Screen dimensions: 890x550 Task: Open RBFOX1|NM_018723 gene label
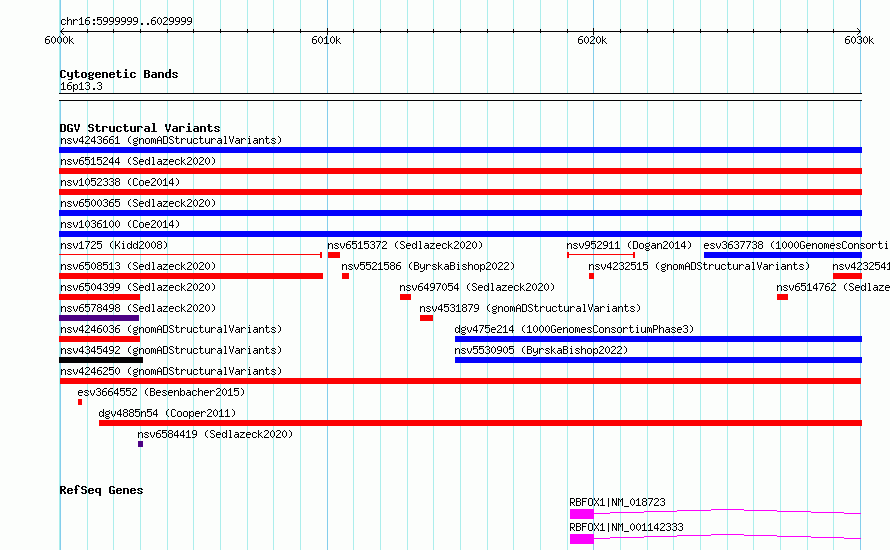coord(617,502)
